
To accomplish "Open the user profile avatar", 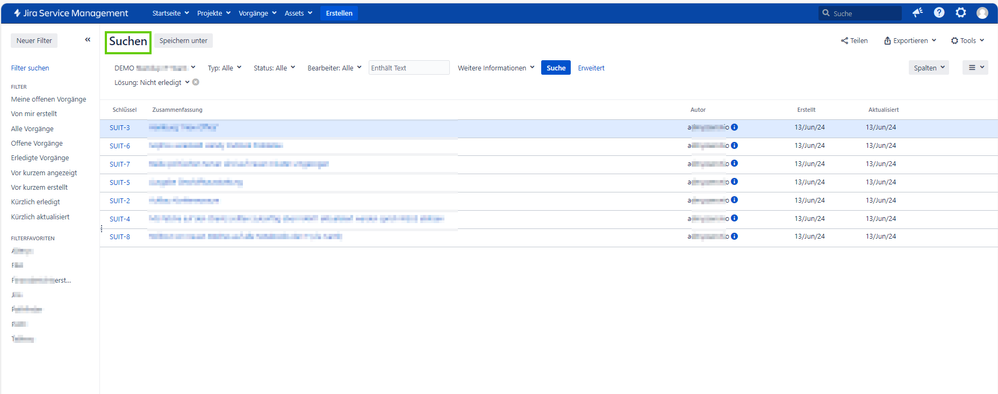I will point(982,13).
